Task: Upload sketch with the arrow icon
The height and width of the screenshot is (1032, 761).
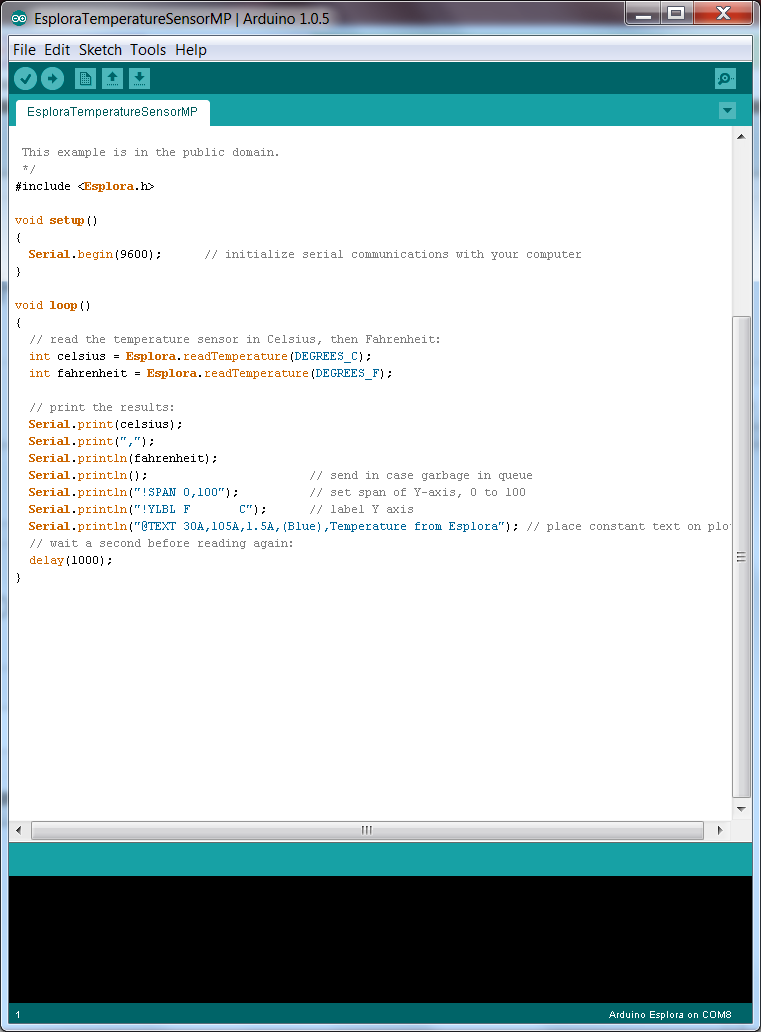Action: coord(53,79)
